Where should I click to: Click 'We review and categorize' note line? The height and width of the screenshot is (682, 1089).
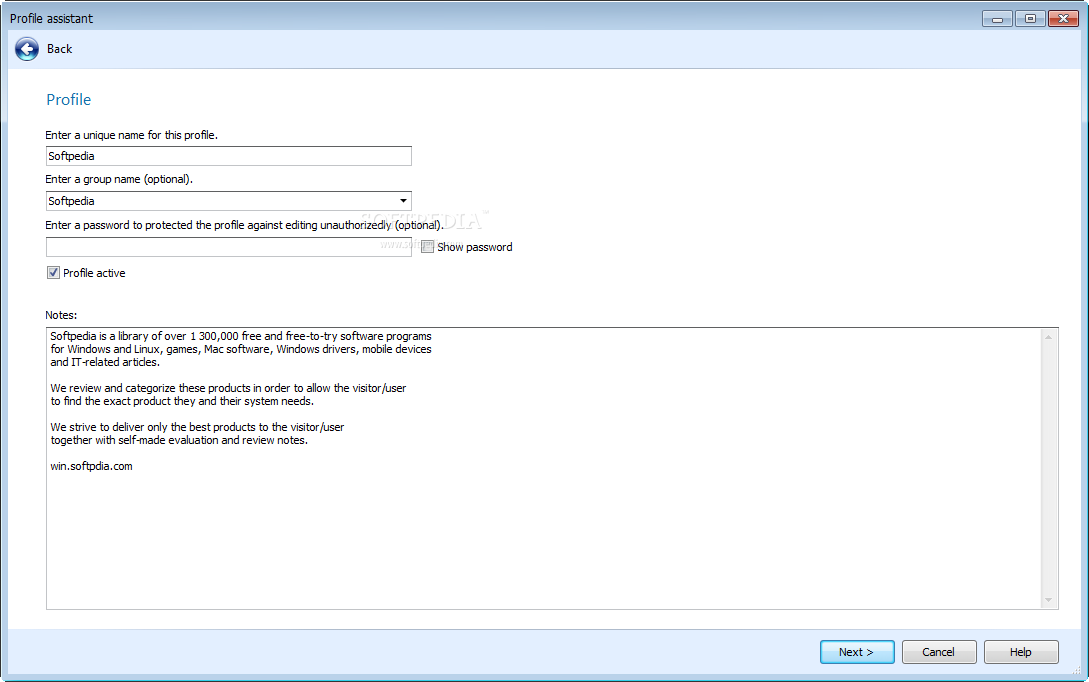(228, 388)
